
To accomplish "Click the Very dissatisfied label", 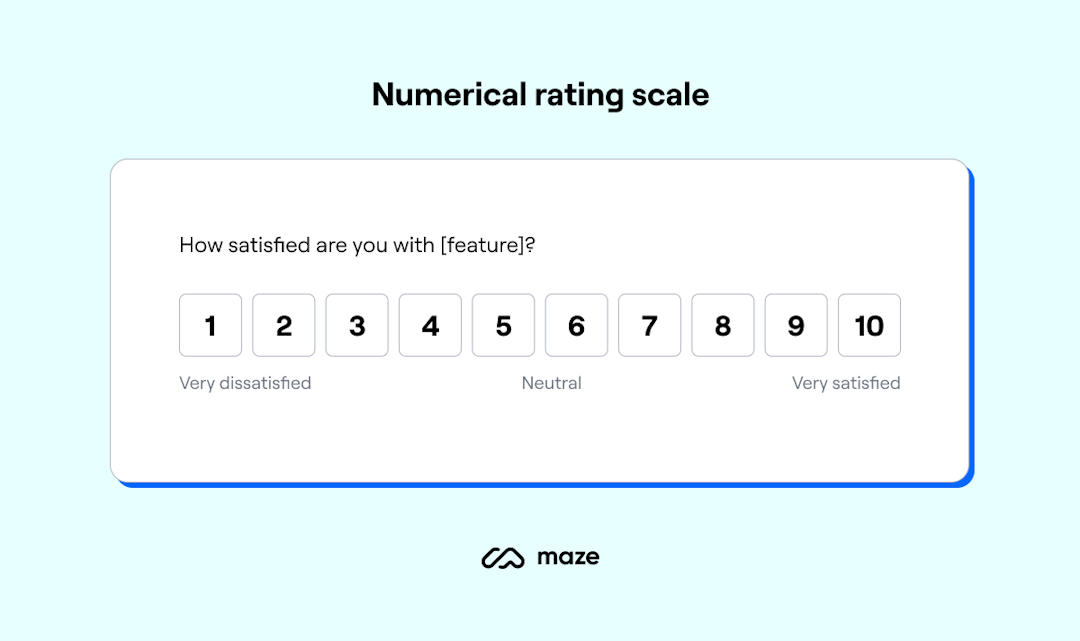I will [245, 382].
